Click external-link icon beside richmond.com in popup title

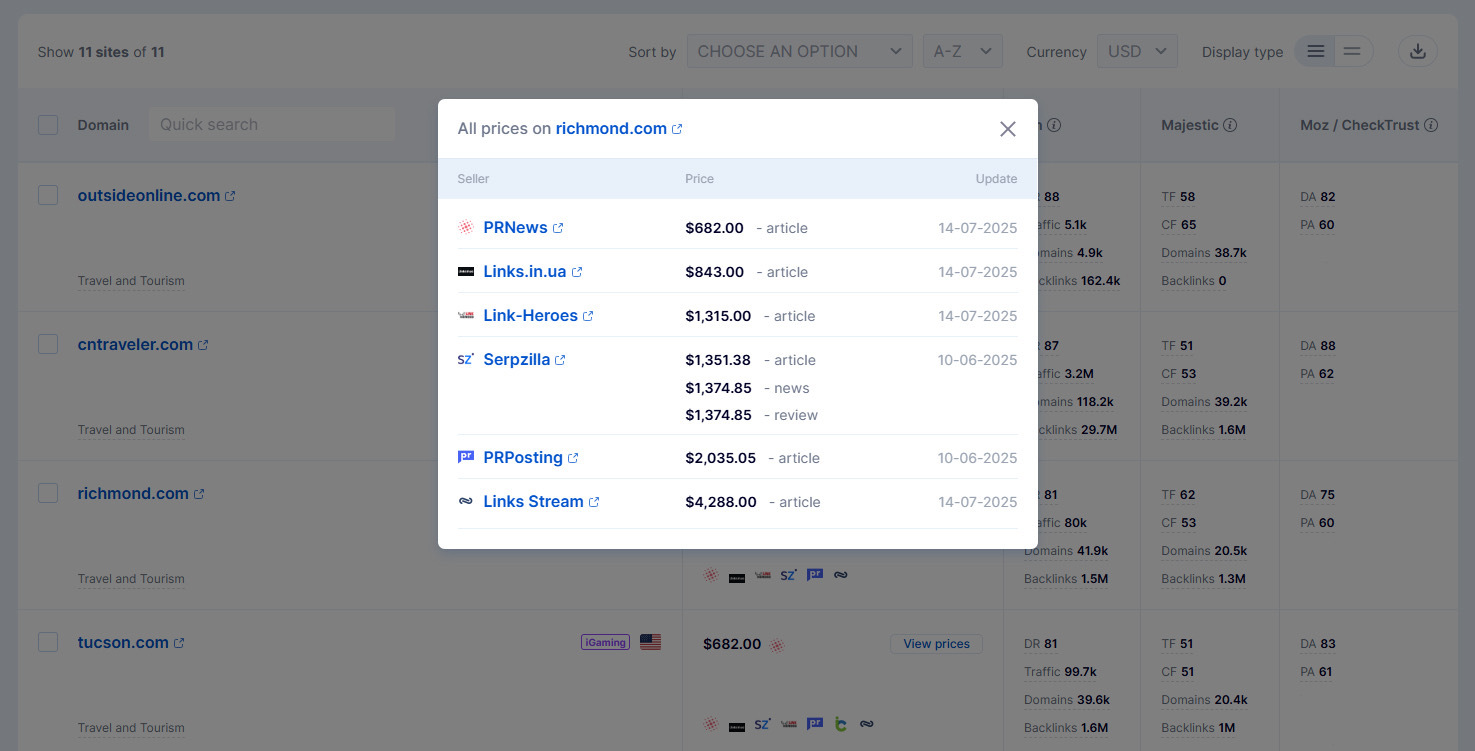point(677,129)
